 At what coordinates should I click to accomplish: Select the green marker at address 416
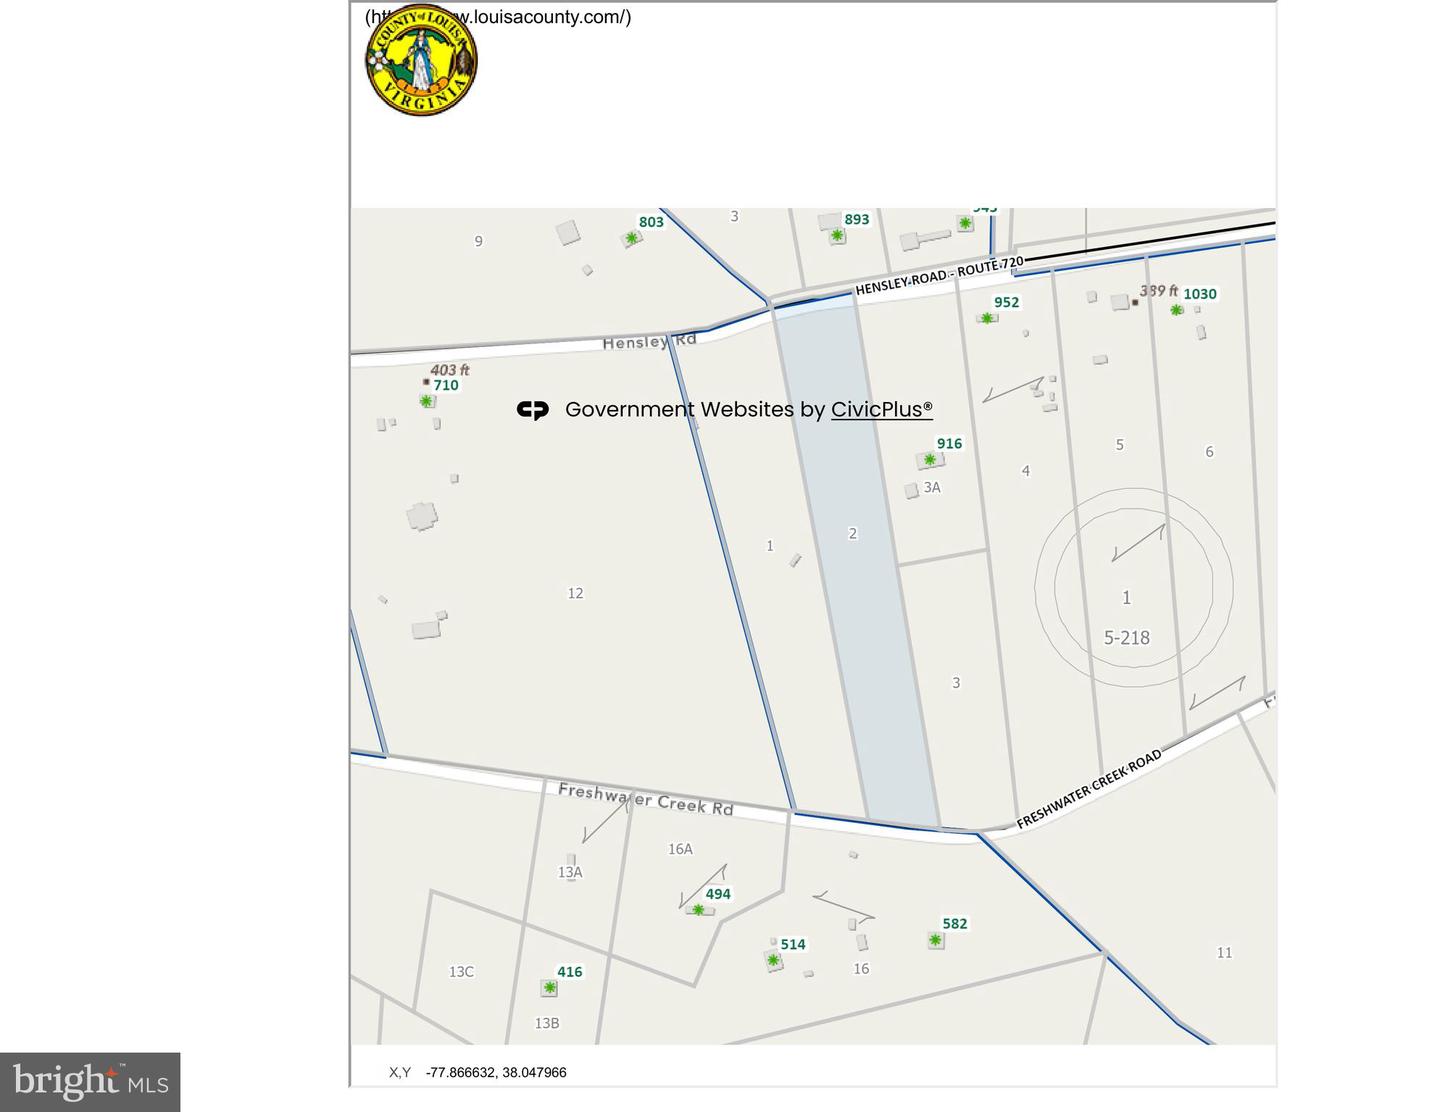tap(549, 988)
